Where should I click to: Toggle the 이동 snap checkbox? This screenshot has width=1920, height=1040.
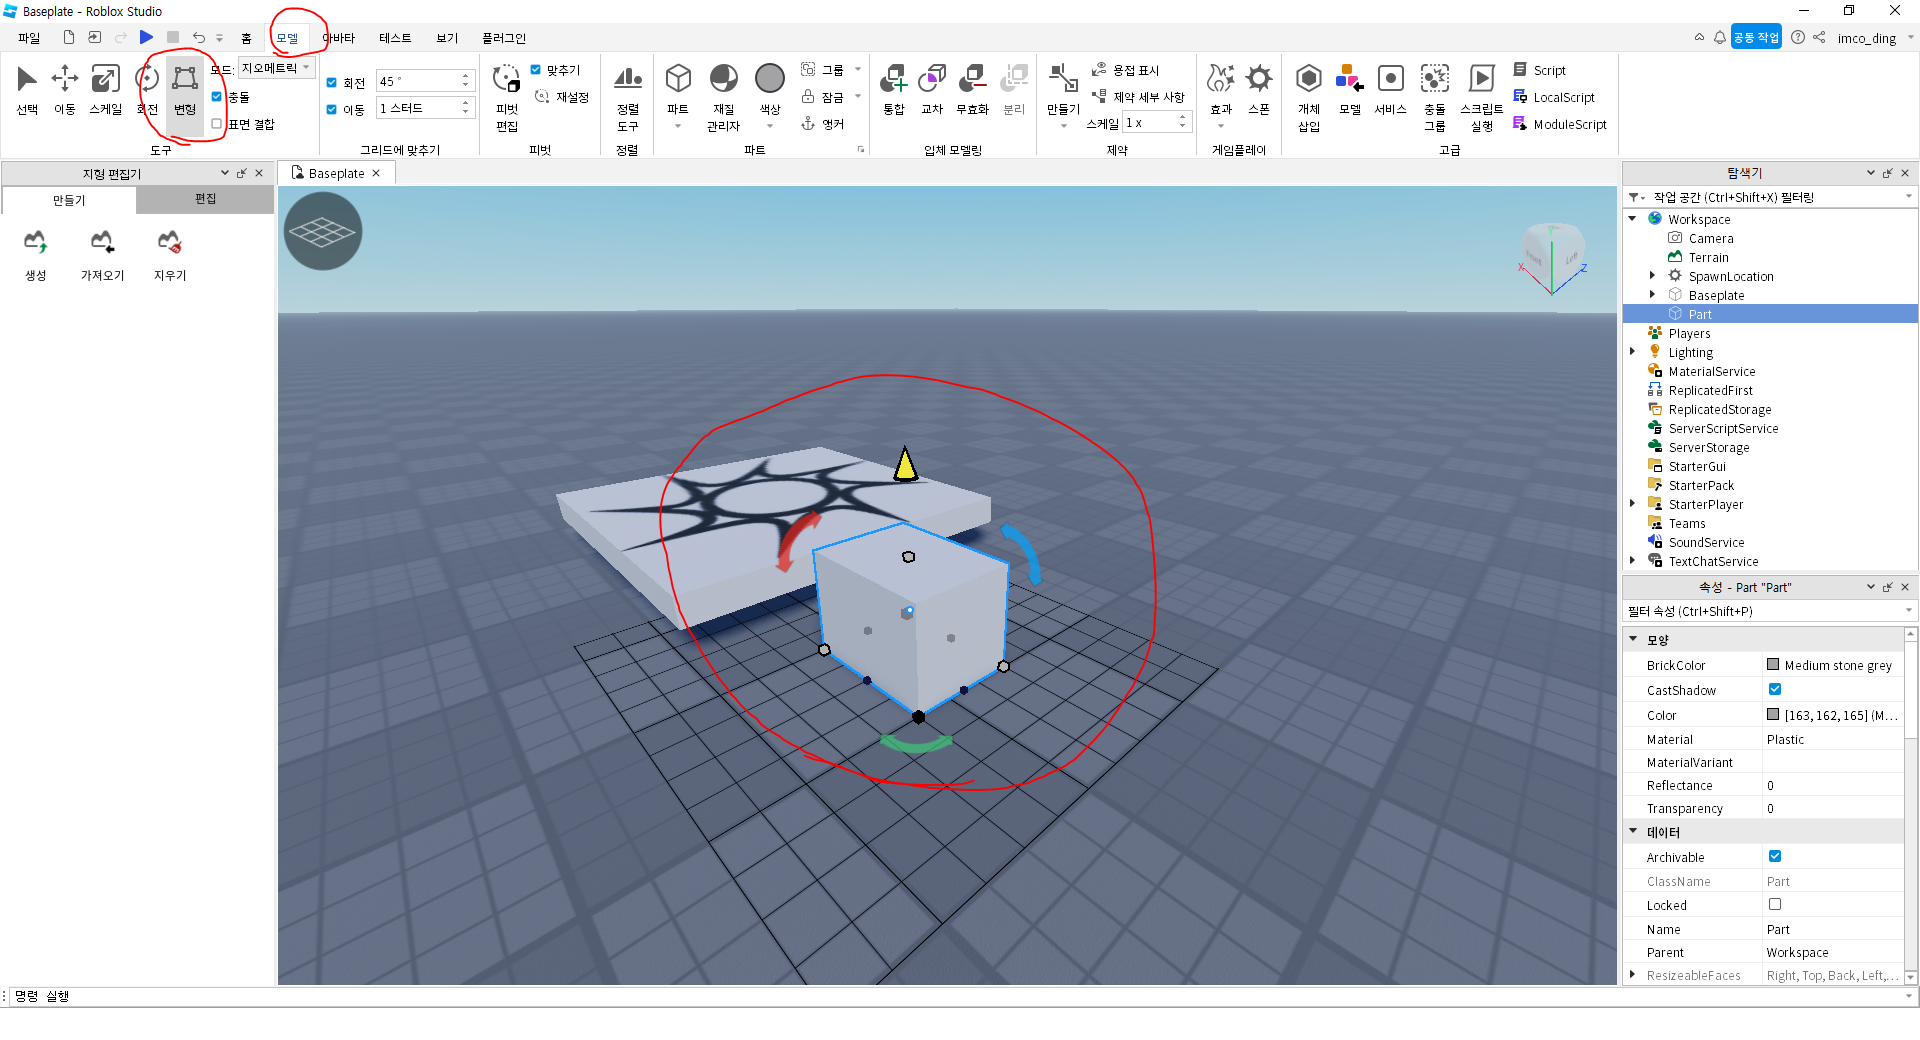(332, 109)
